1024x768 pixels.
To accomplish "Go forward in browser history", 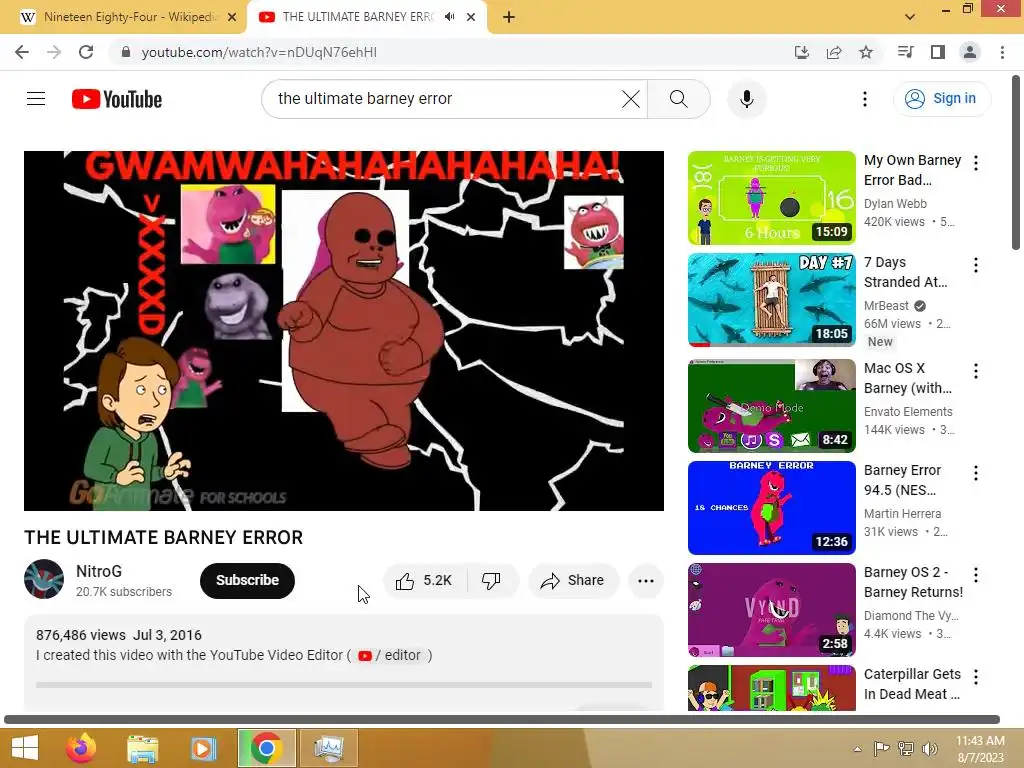I will pyautogui.click(x=54, y=52).
